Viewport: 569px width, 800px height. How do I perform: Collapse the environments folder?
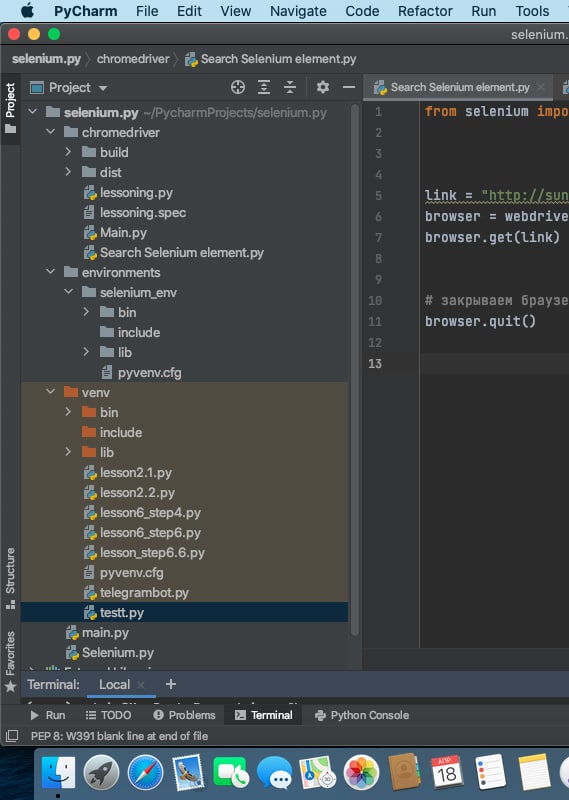51,271
